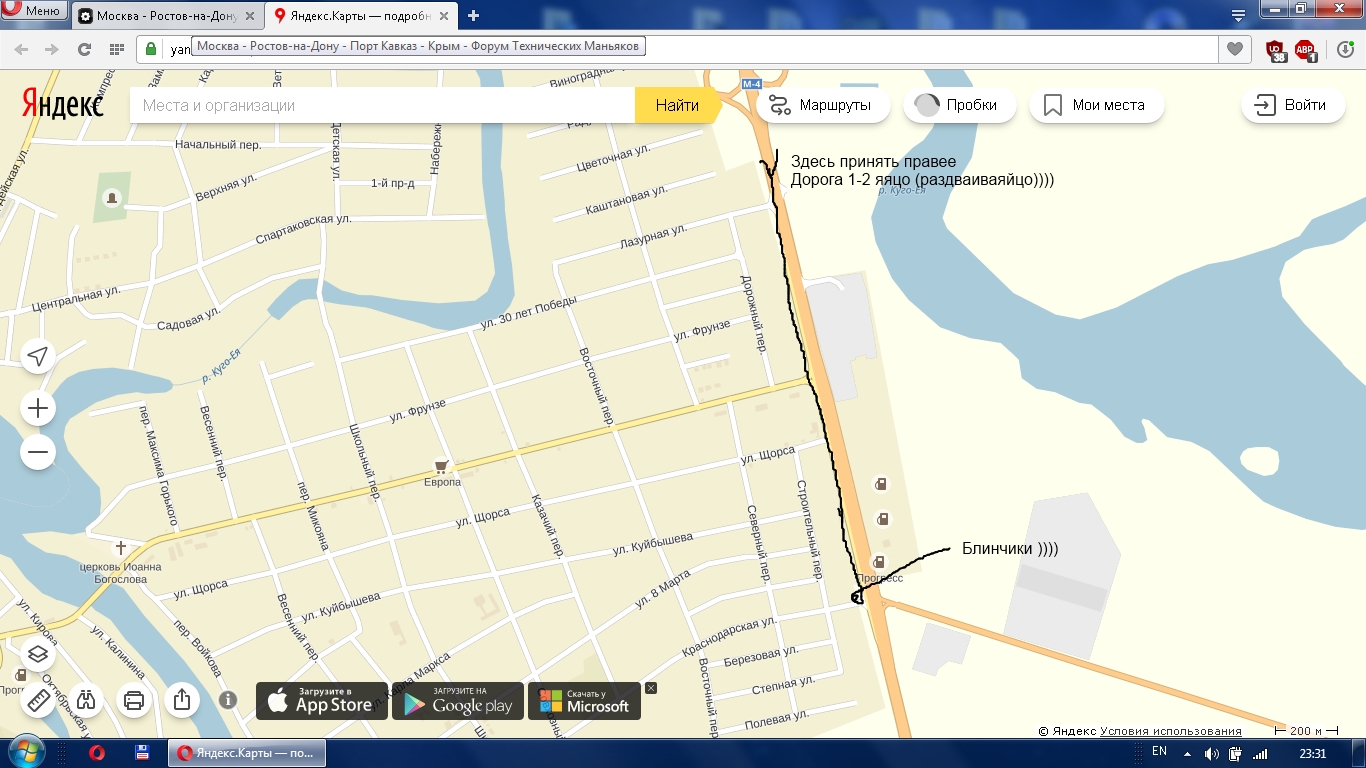Focus the Места и организации search field
This screenshot has width=1366, height=768.
(380, 105)
